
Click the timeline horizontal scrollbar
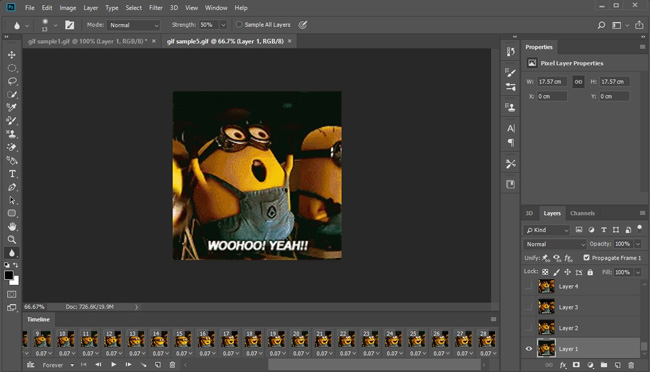click(374, 365)
